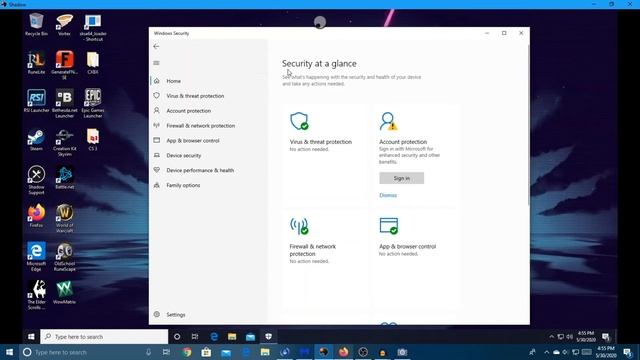
Task: Expand the hamburger navigation menu in Windows Security
Action: (x=156, y=63)
